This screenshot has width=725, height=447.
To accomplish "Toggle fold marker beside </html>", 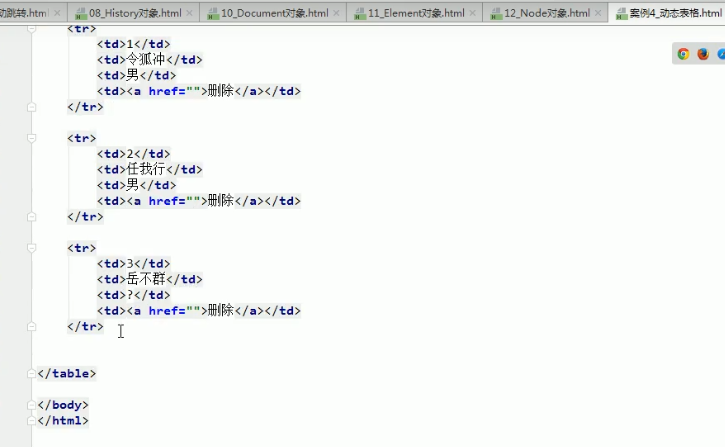I will point(31,421).
